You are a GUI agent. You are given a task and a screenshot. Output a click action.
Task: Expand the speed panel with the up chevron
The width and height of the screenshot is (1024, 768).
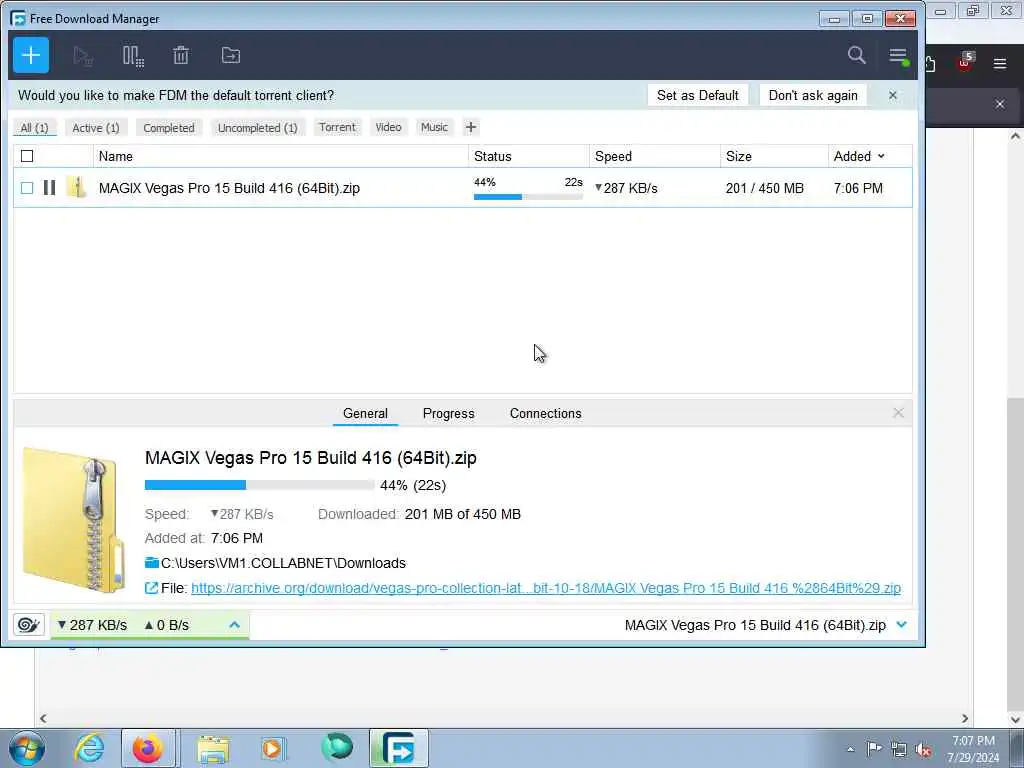click(x=234, y=625)
